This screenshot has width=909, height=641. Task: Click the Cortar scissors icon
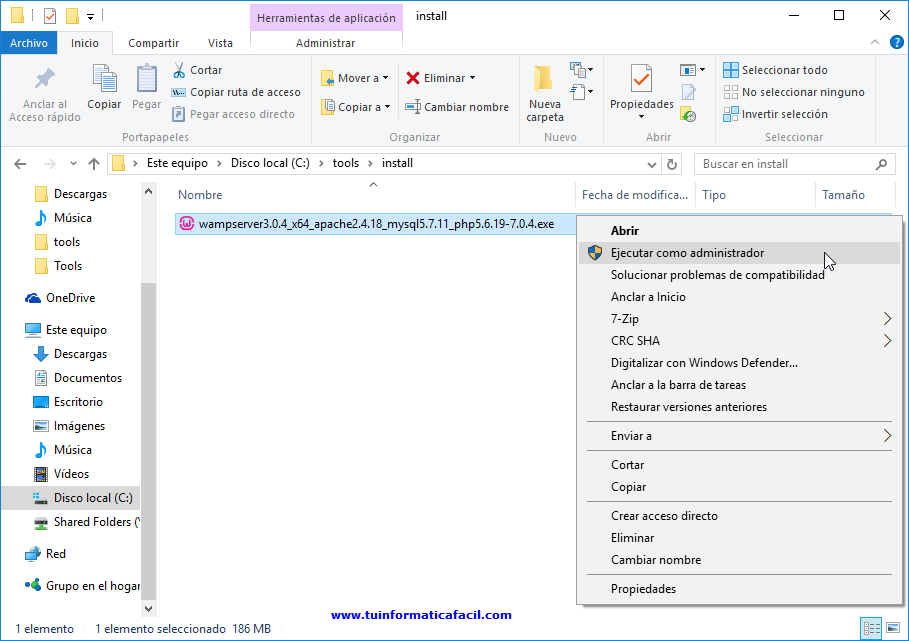point(179,70)
